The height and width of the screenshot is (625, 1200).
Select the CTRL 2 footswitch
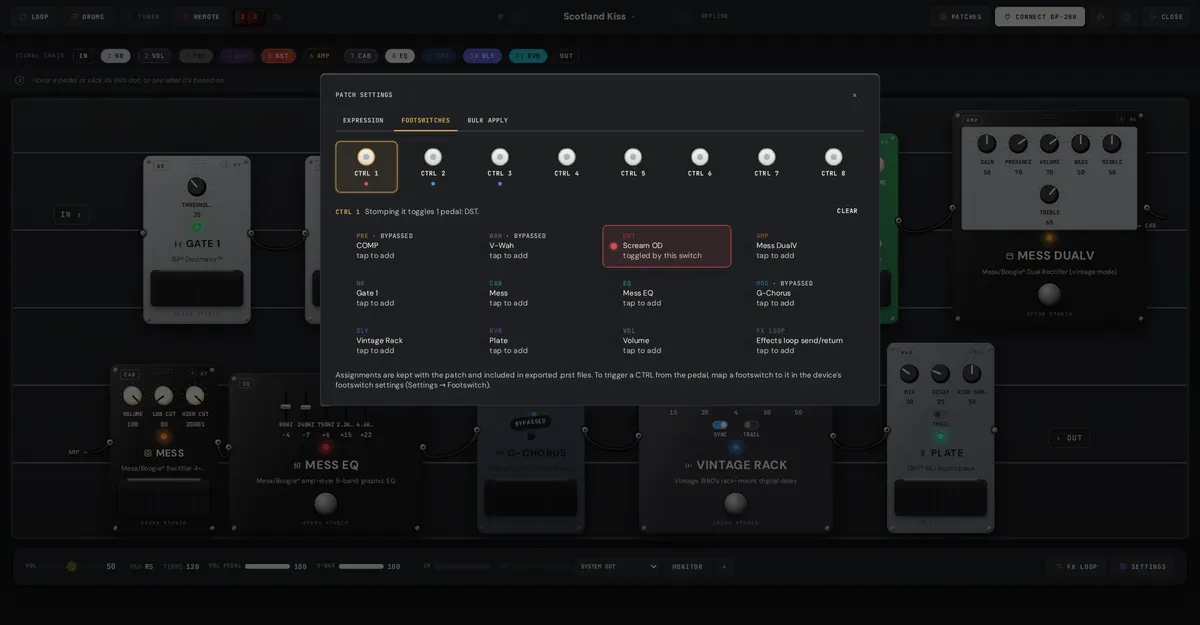point(433,166)
